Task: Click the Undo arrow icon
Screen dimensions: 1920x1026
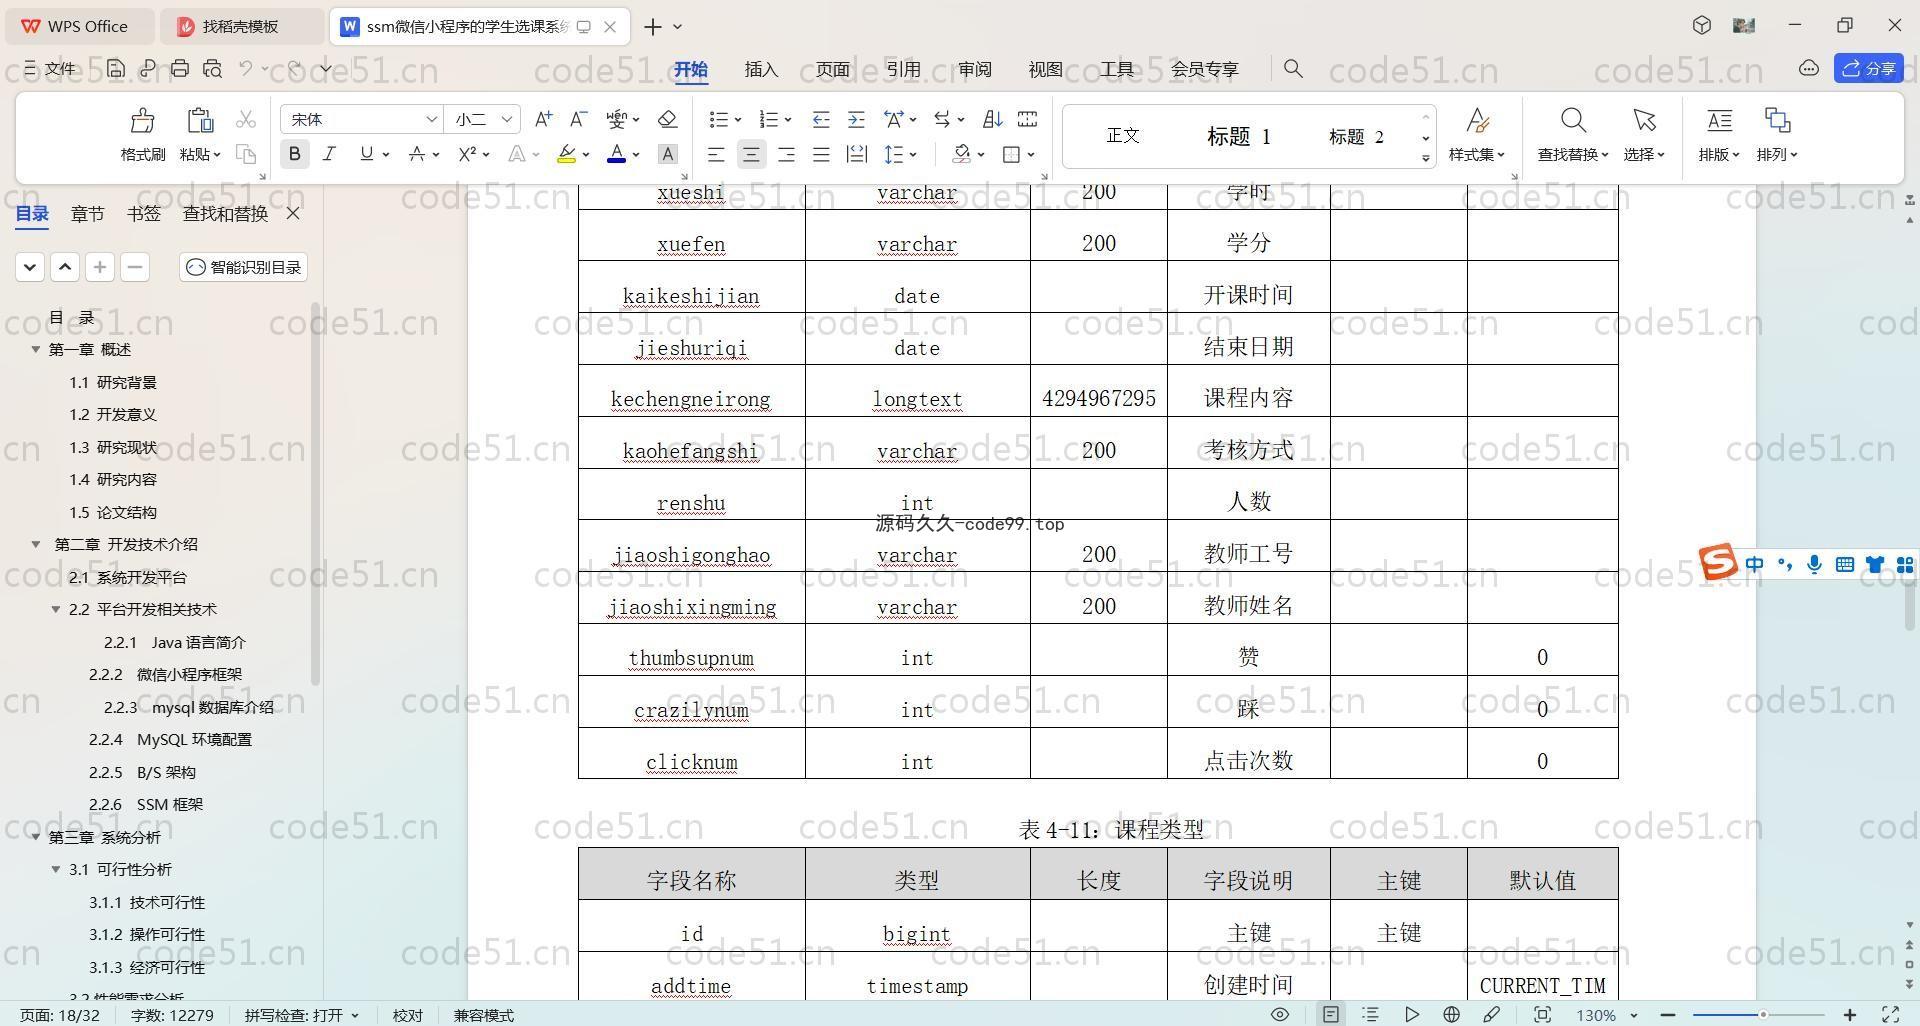Action: [x=246, y=68]
